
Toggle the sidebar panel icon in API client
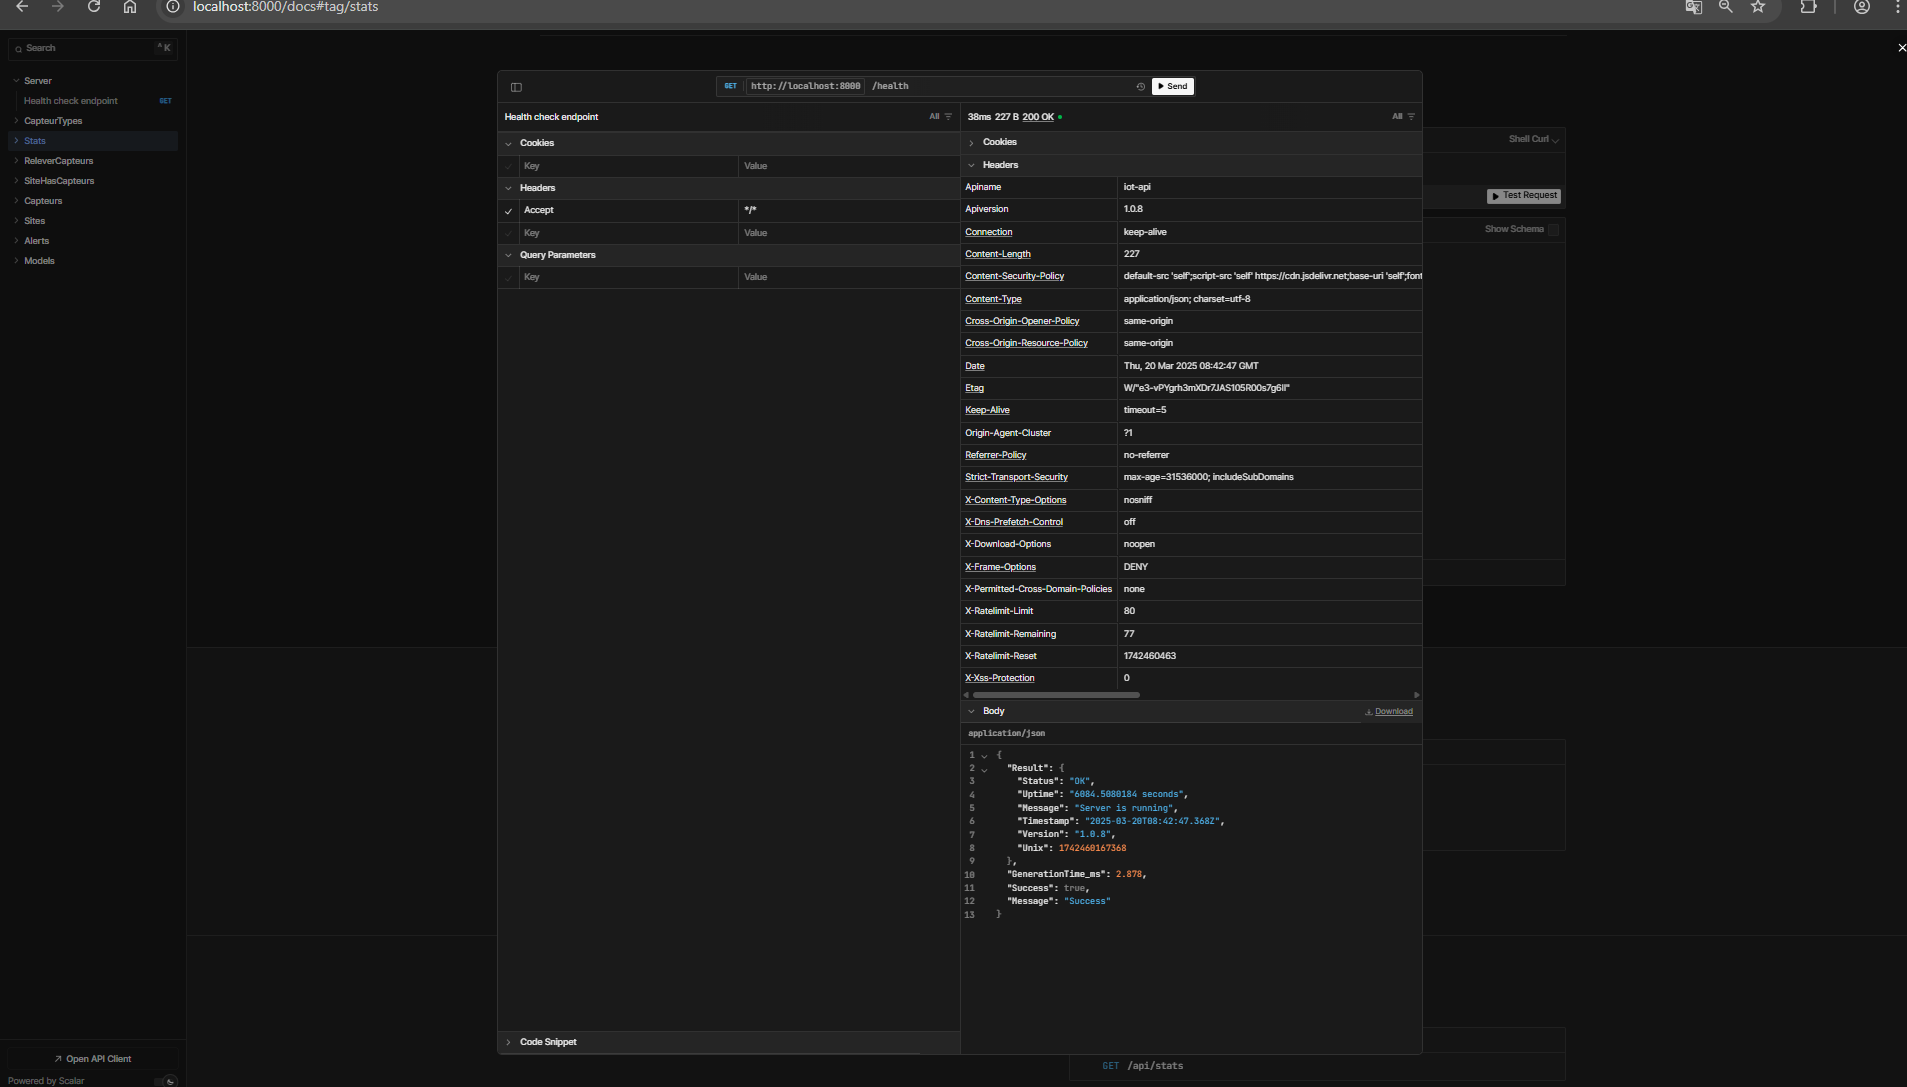pyautogui.click(x=516, y=87)
